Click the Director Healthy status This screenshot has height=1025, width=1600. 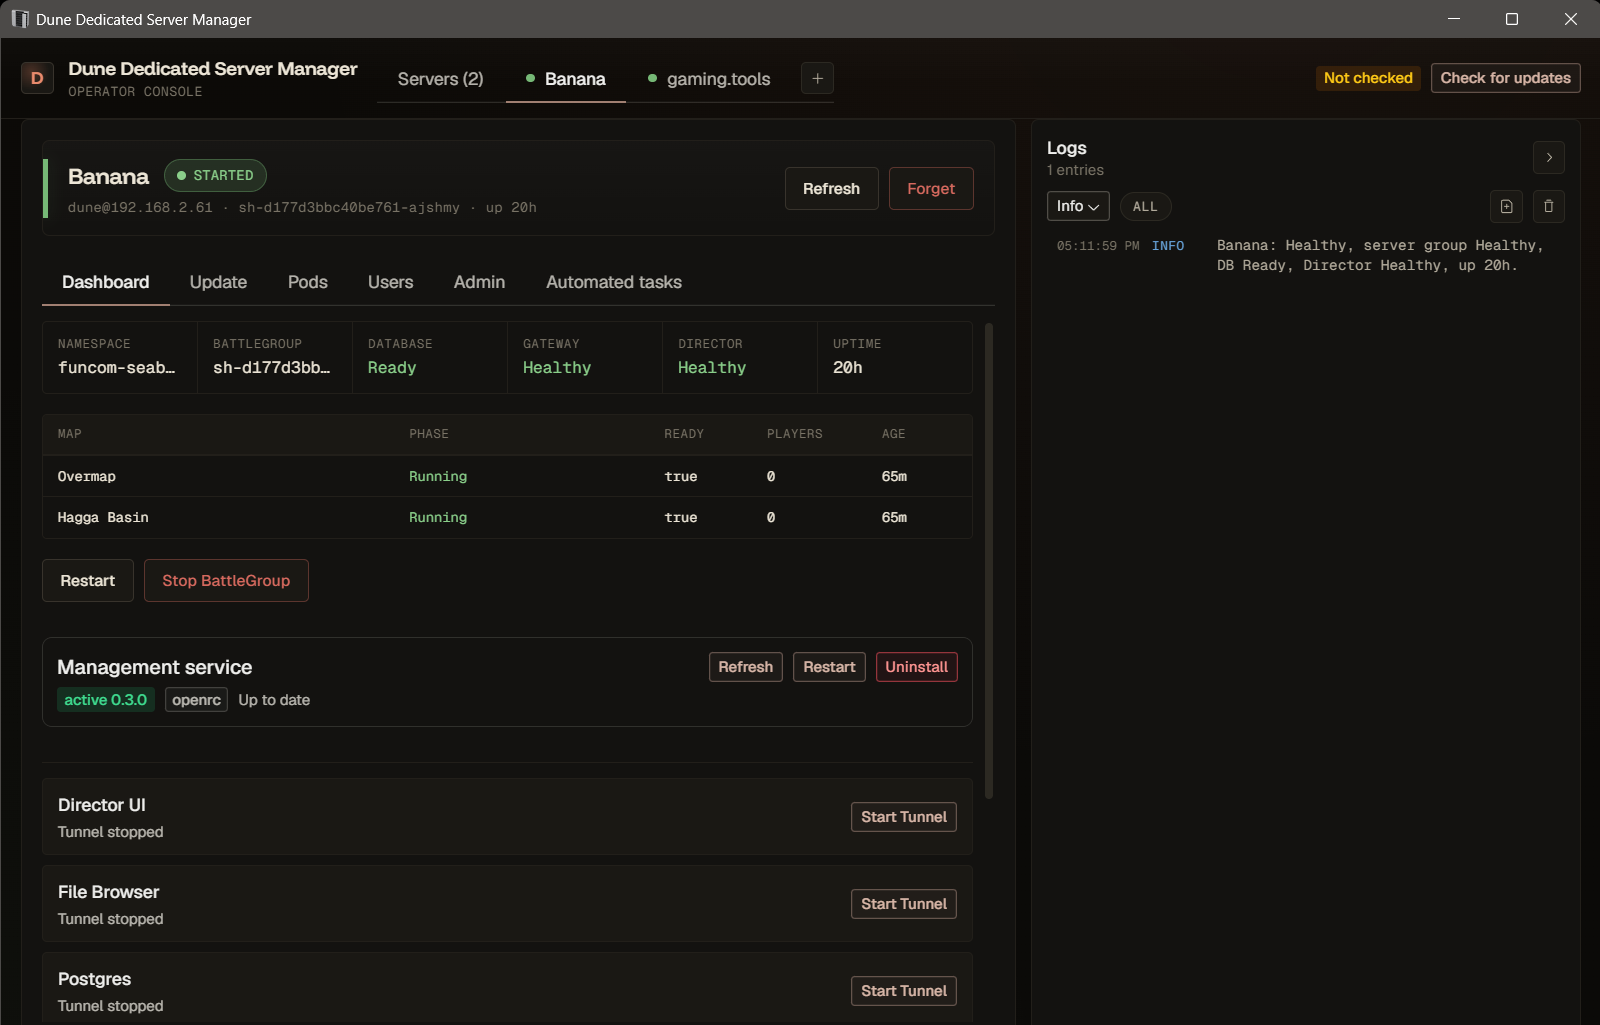tap(712, 367)
